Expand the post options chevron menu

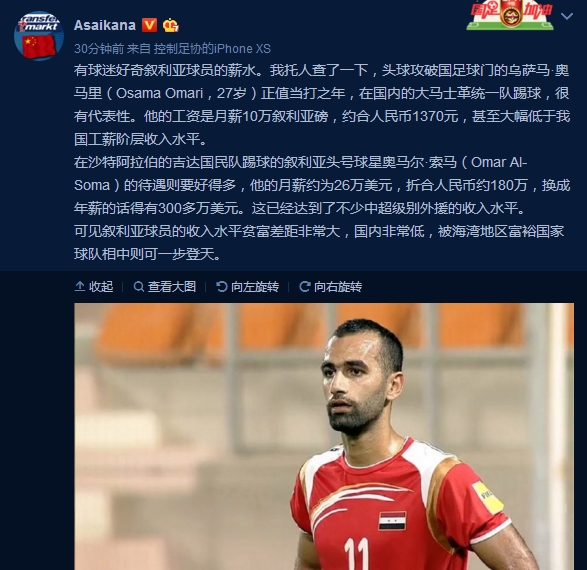(567, 16)
